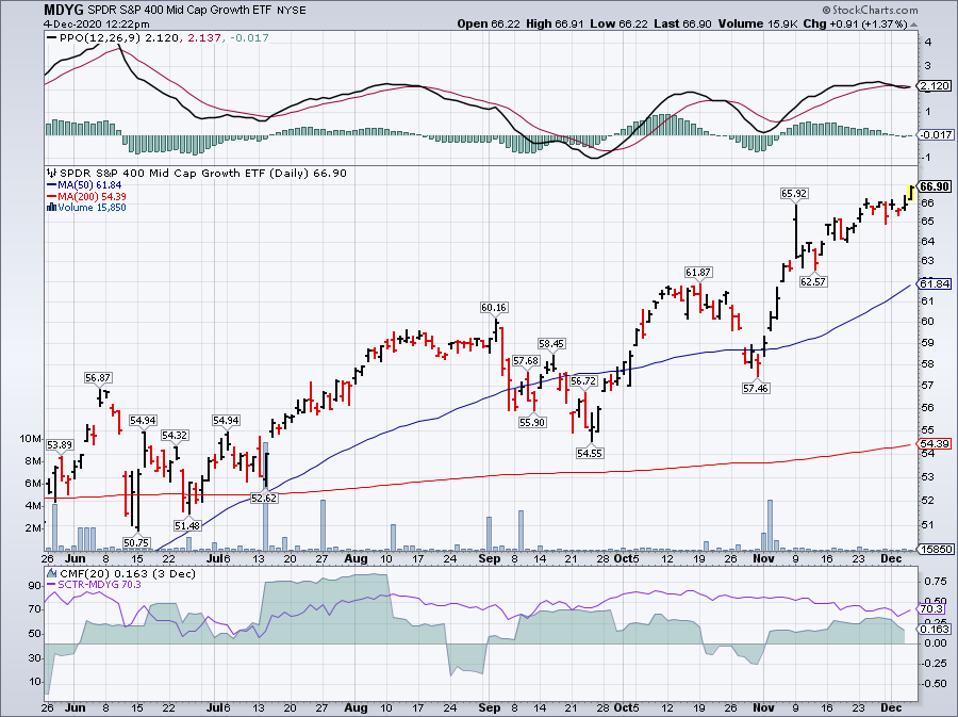Click the SCTR-MDYG 70.3 legend text
This screenshot has height=717, width=958.
pos(100,585)
